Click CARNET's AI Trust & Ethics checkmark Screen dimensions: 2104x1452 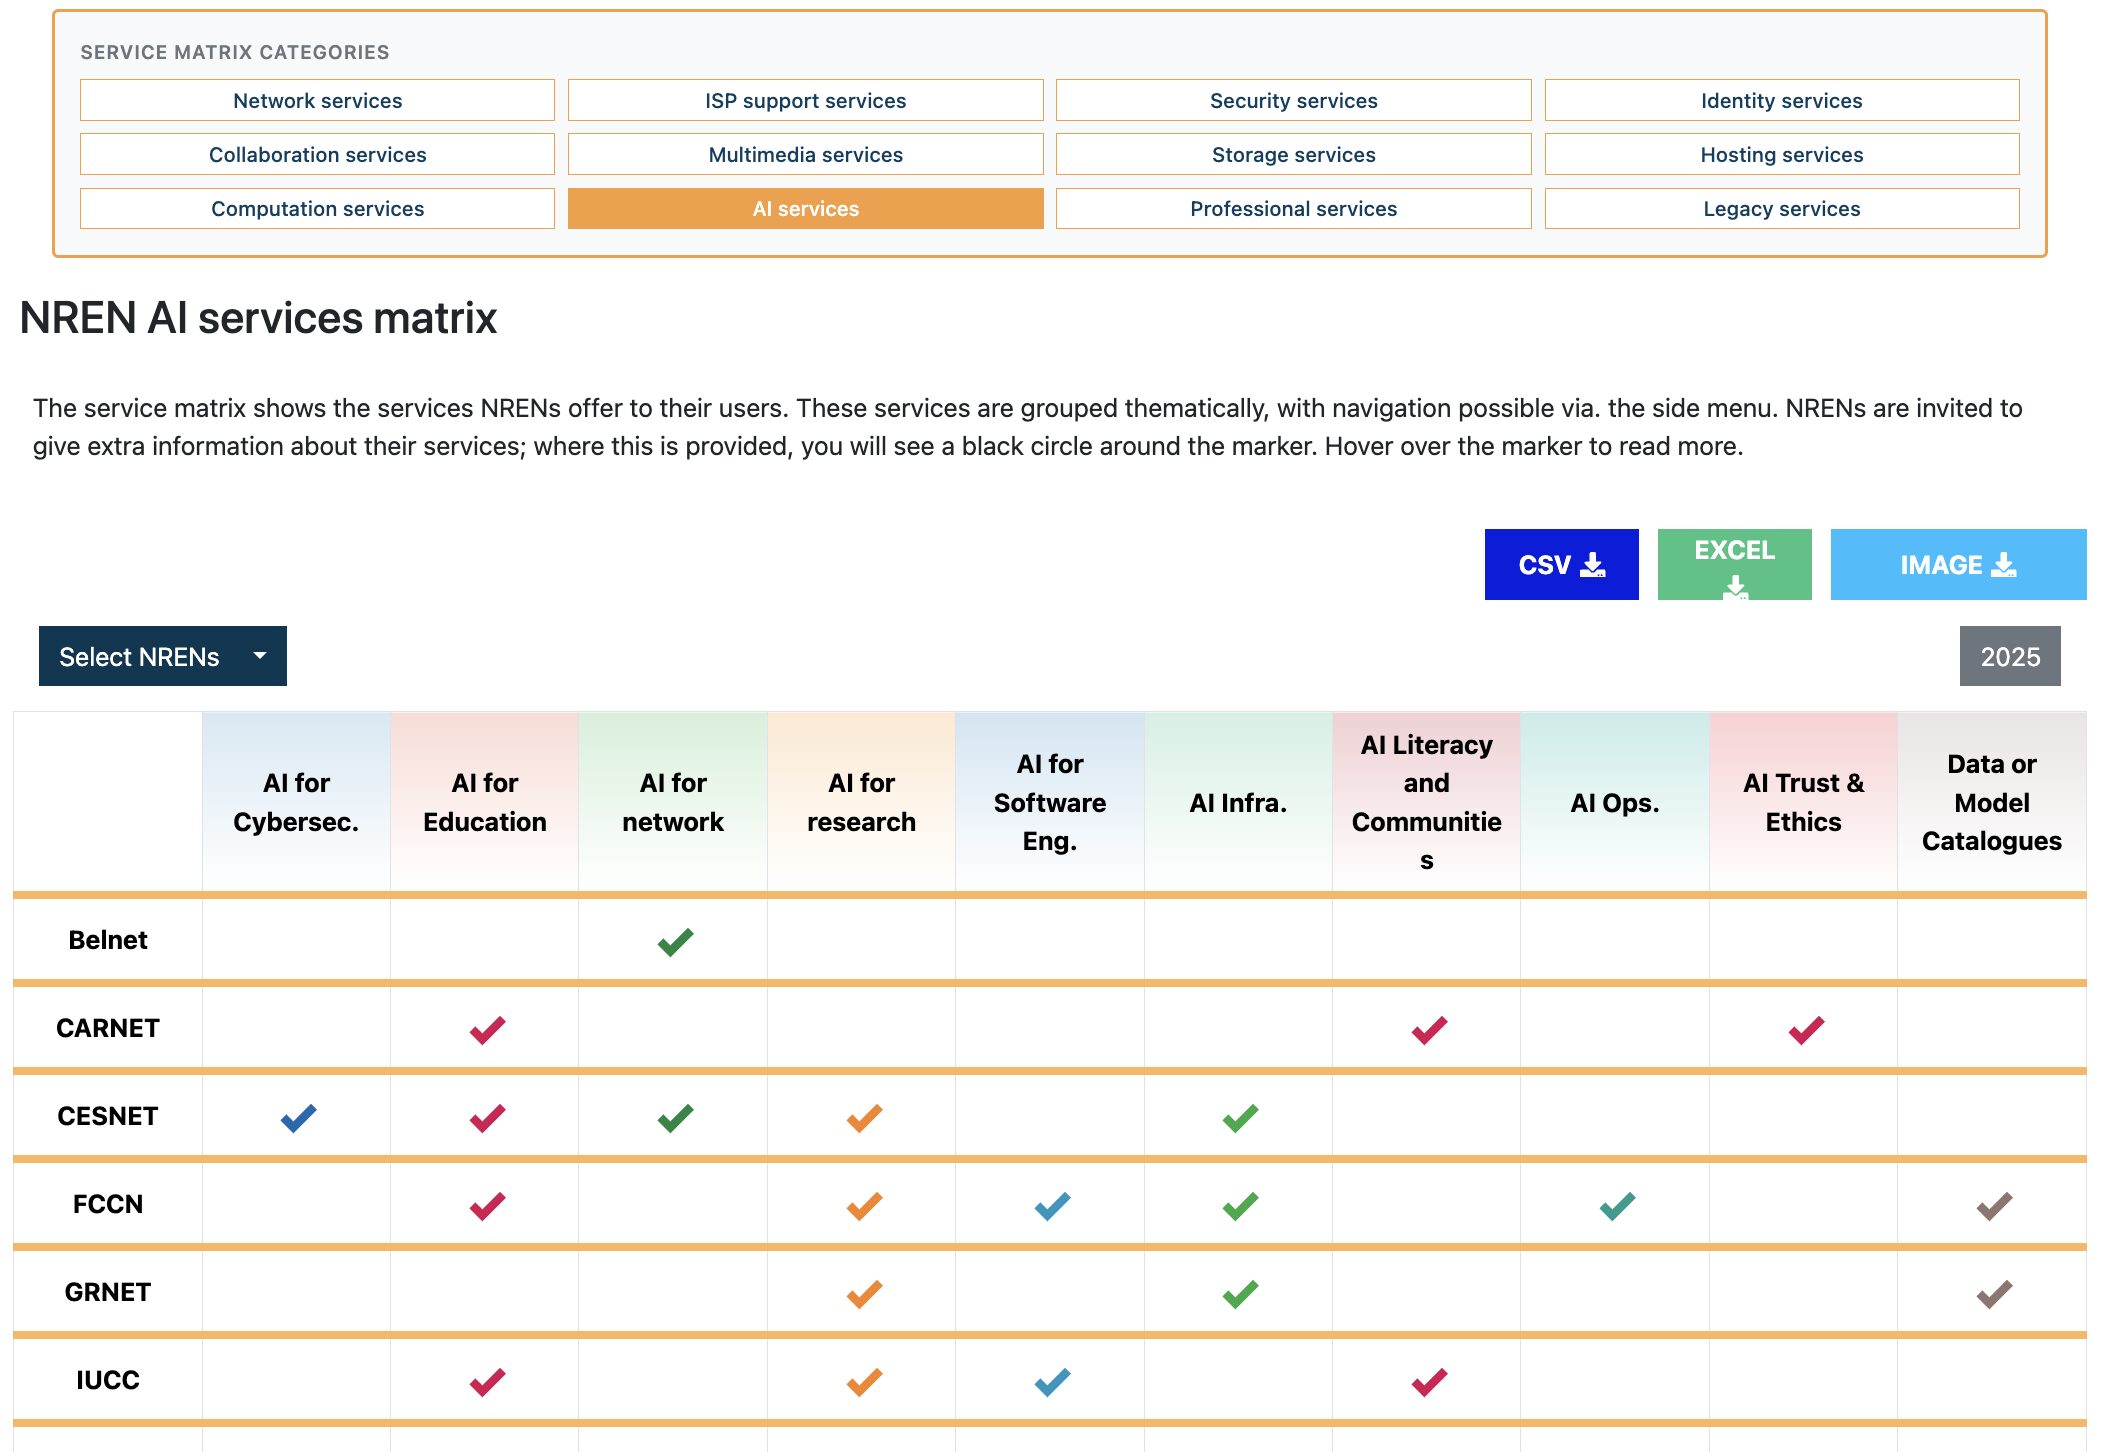click(1806, 1029)
